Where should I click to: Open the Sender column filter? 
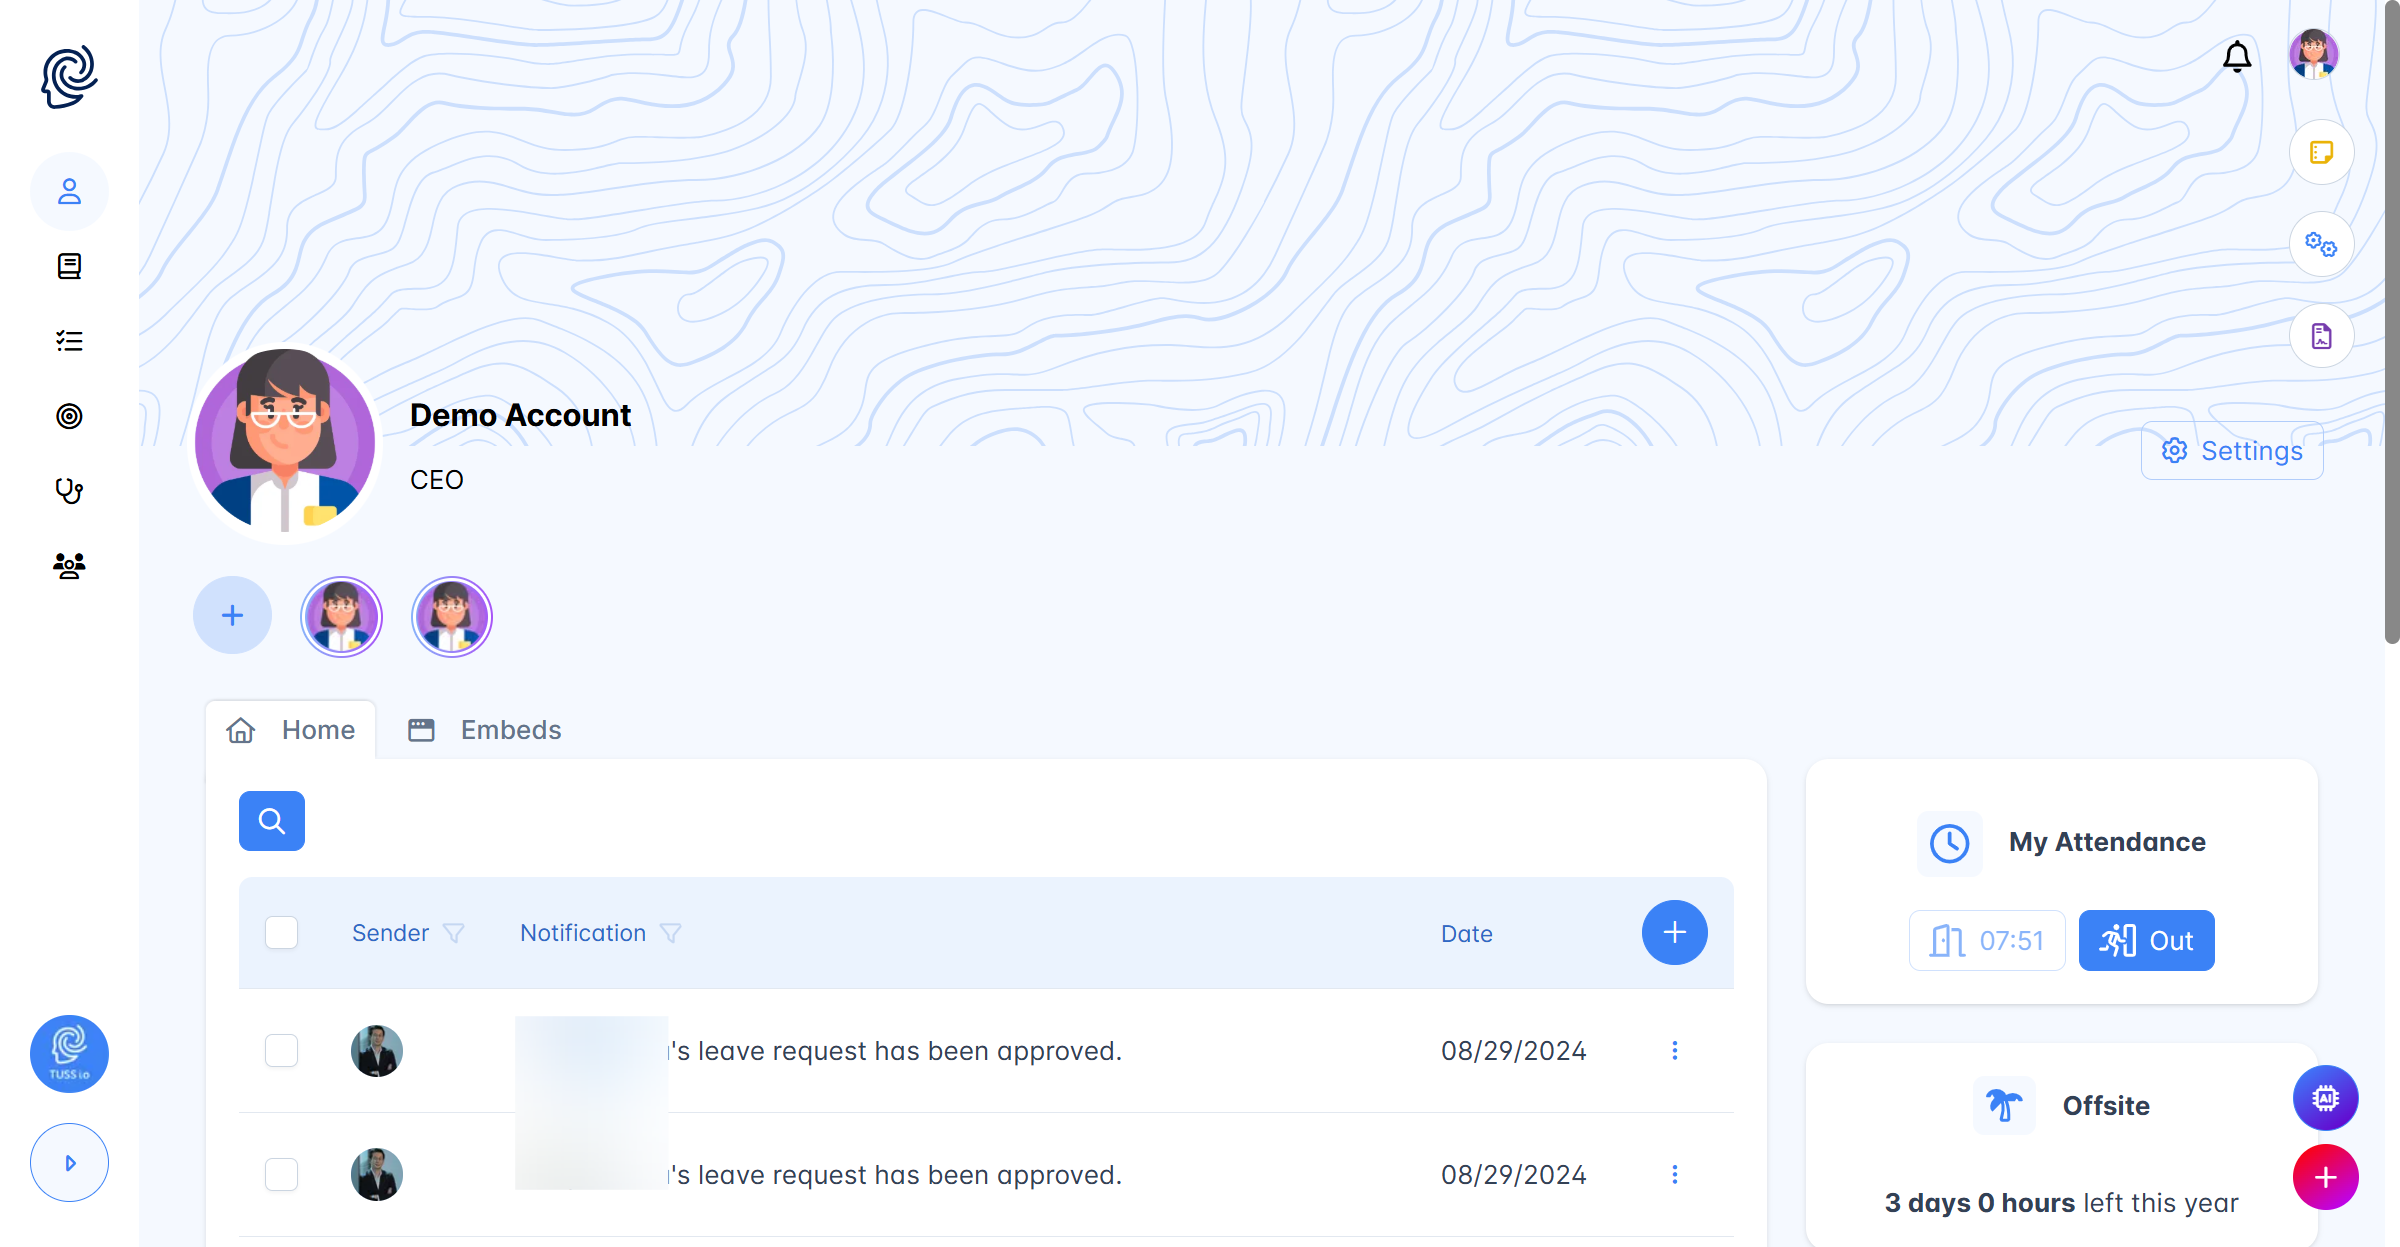[454, 934]
